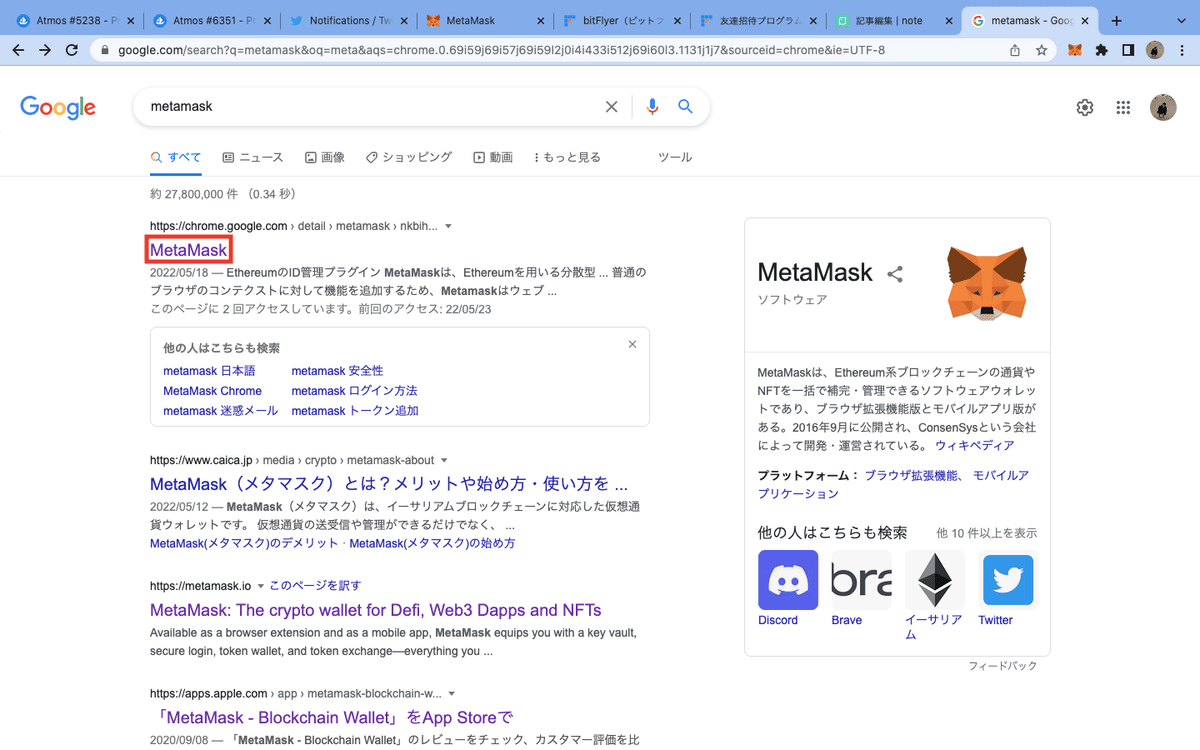
Task: Start voice search with microphone icon
Action: pos(653,106)
